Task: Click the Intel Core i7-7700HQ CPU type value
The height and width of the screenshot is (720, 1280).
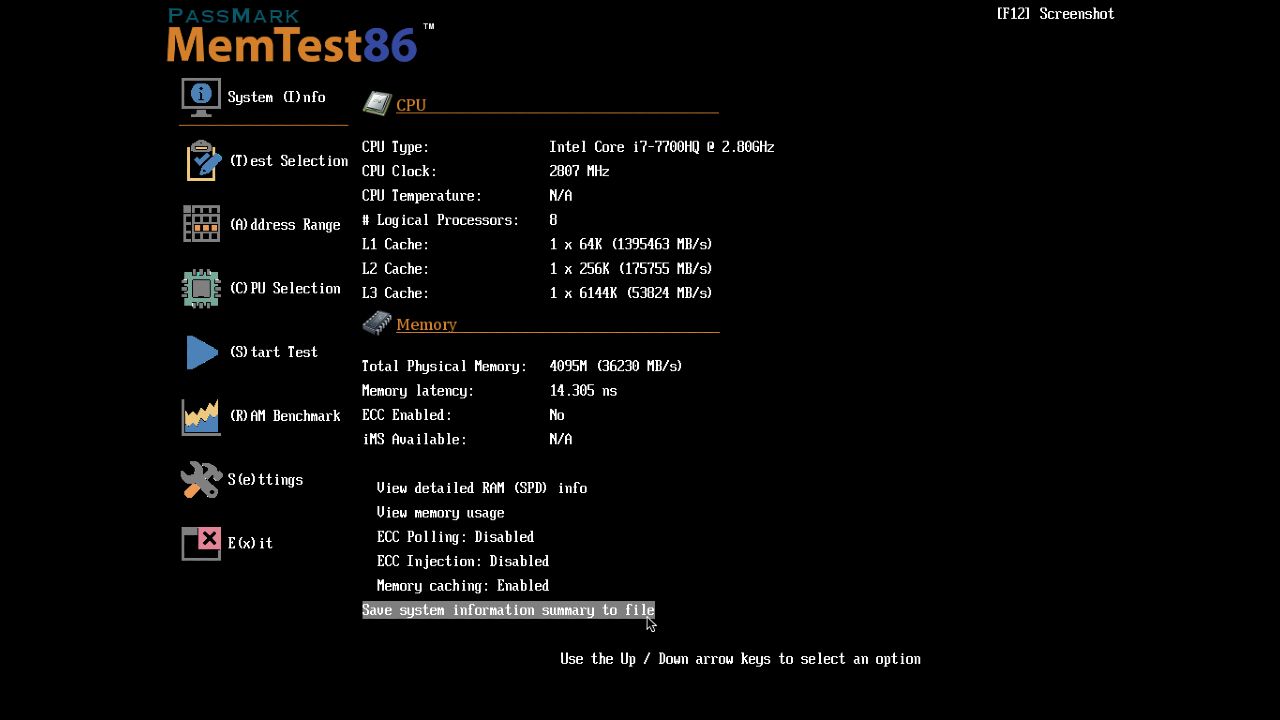Action: click(x=662, y=147)
